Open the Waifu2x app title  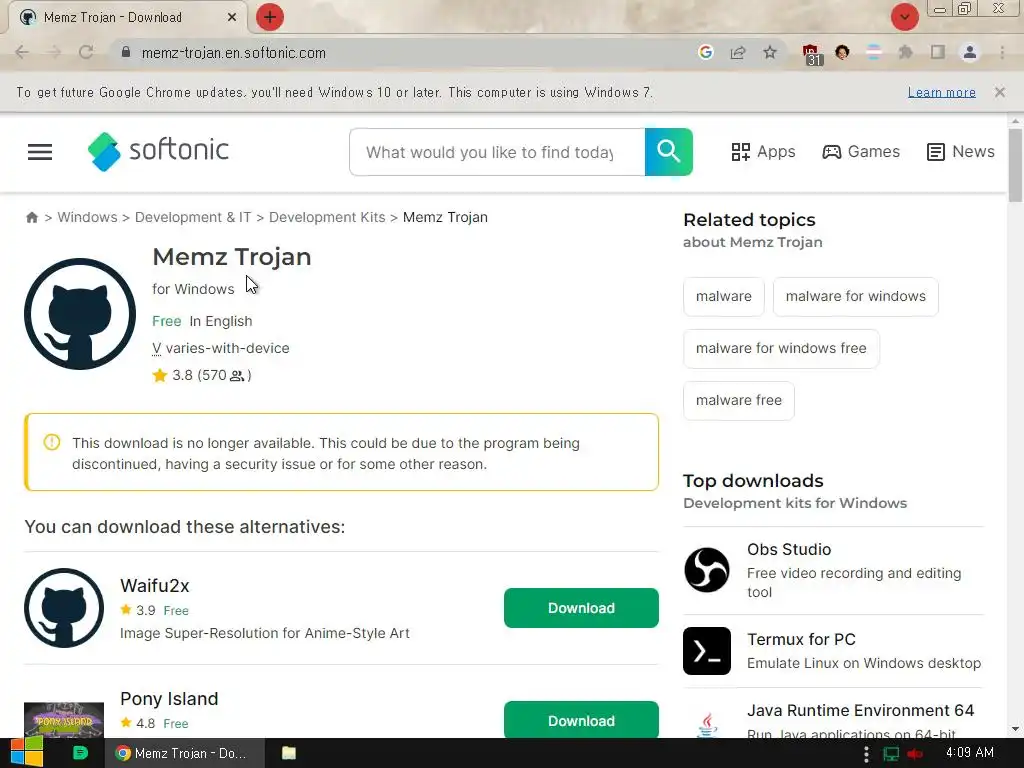(x=155, y=586)
